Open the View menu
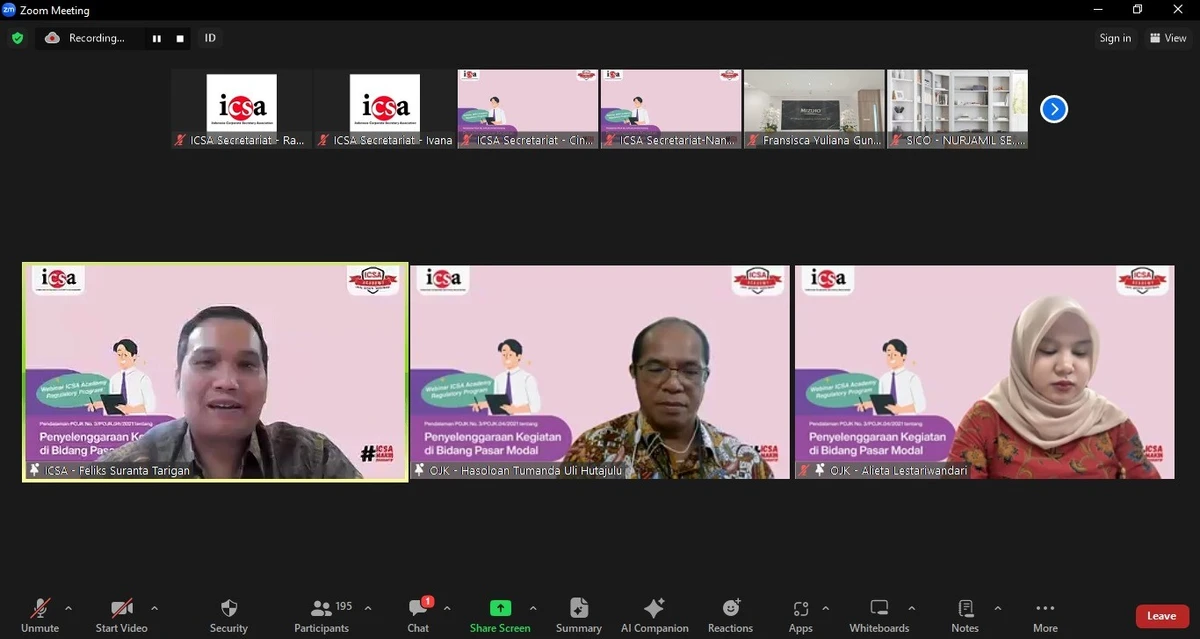 [1167, 38]
